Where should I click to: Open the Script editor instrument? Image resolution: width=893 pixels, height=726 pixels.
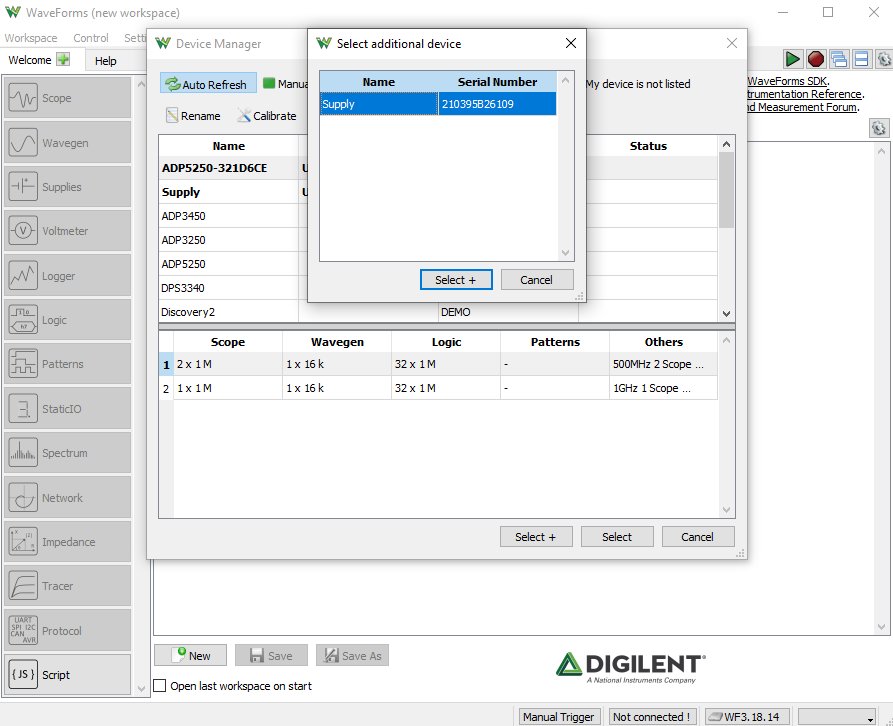67,675
